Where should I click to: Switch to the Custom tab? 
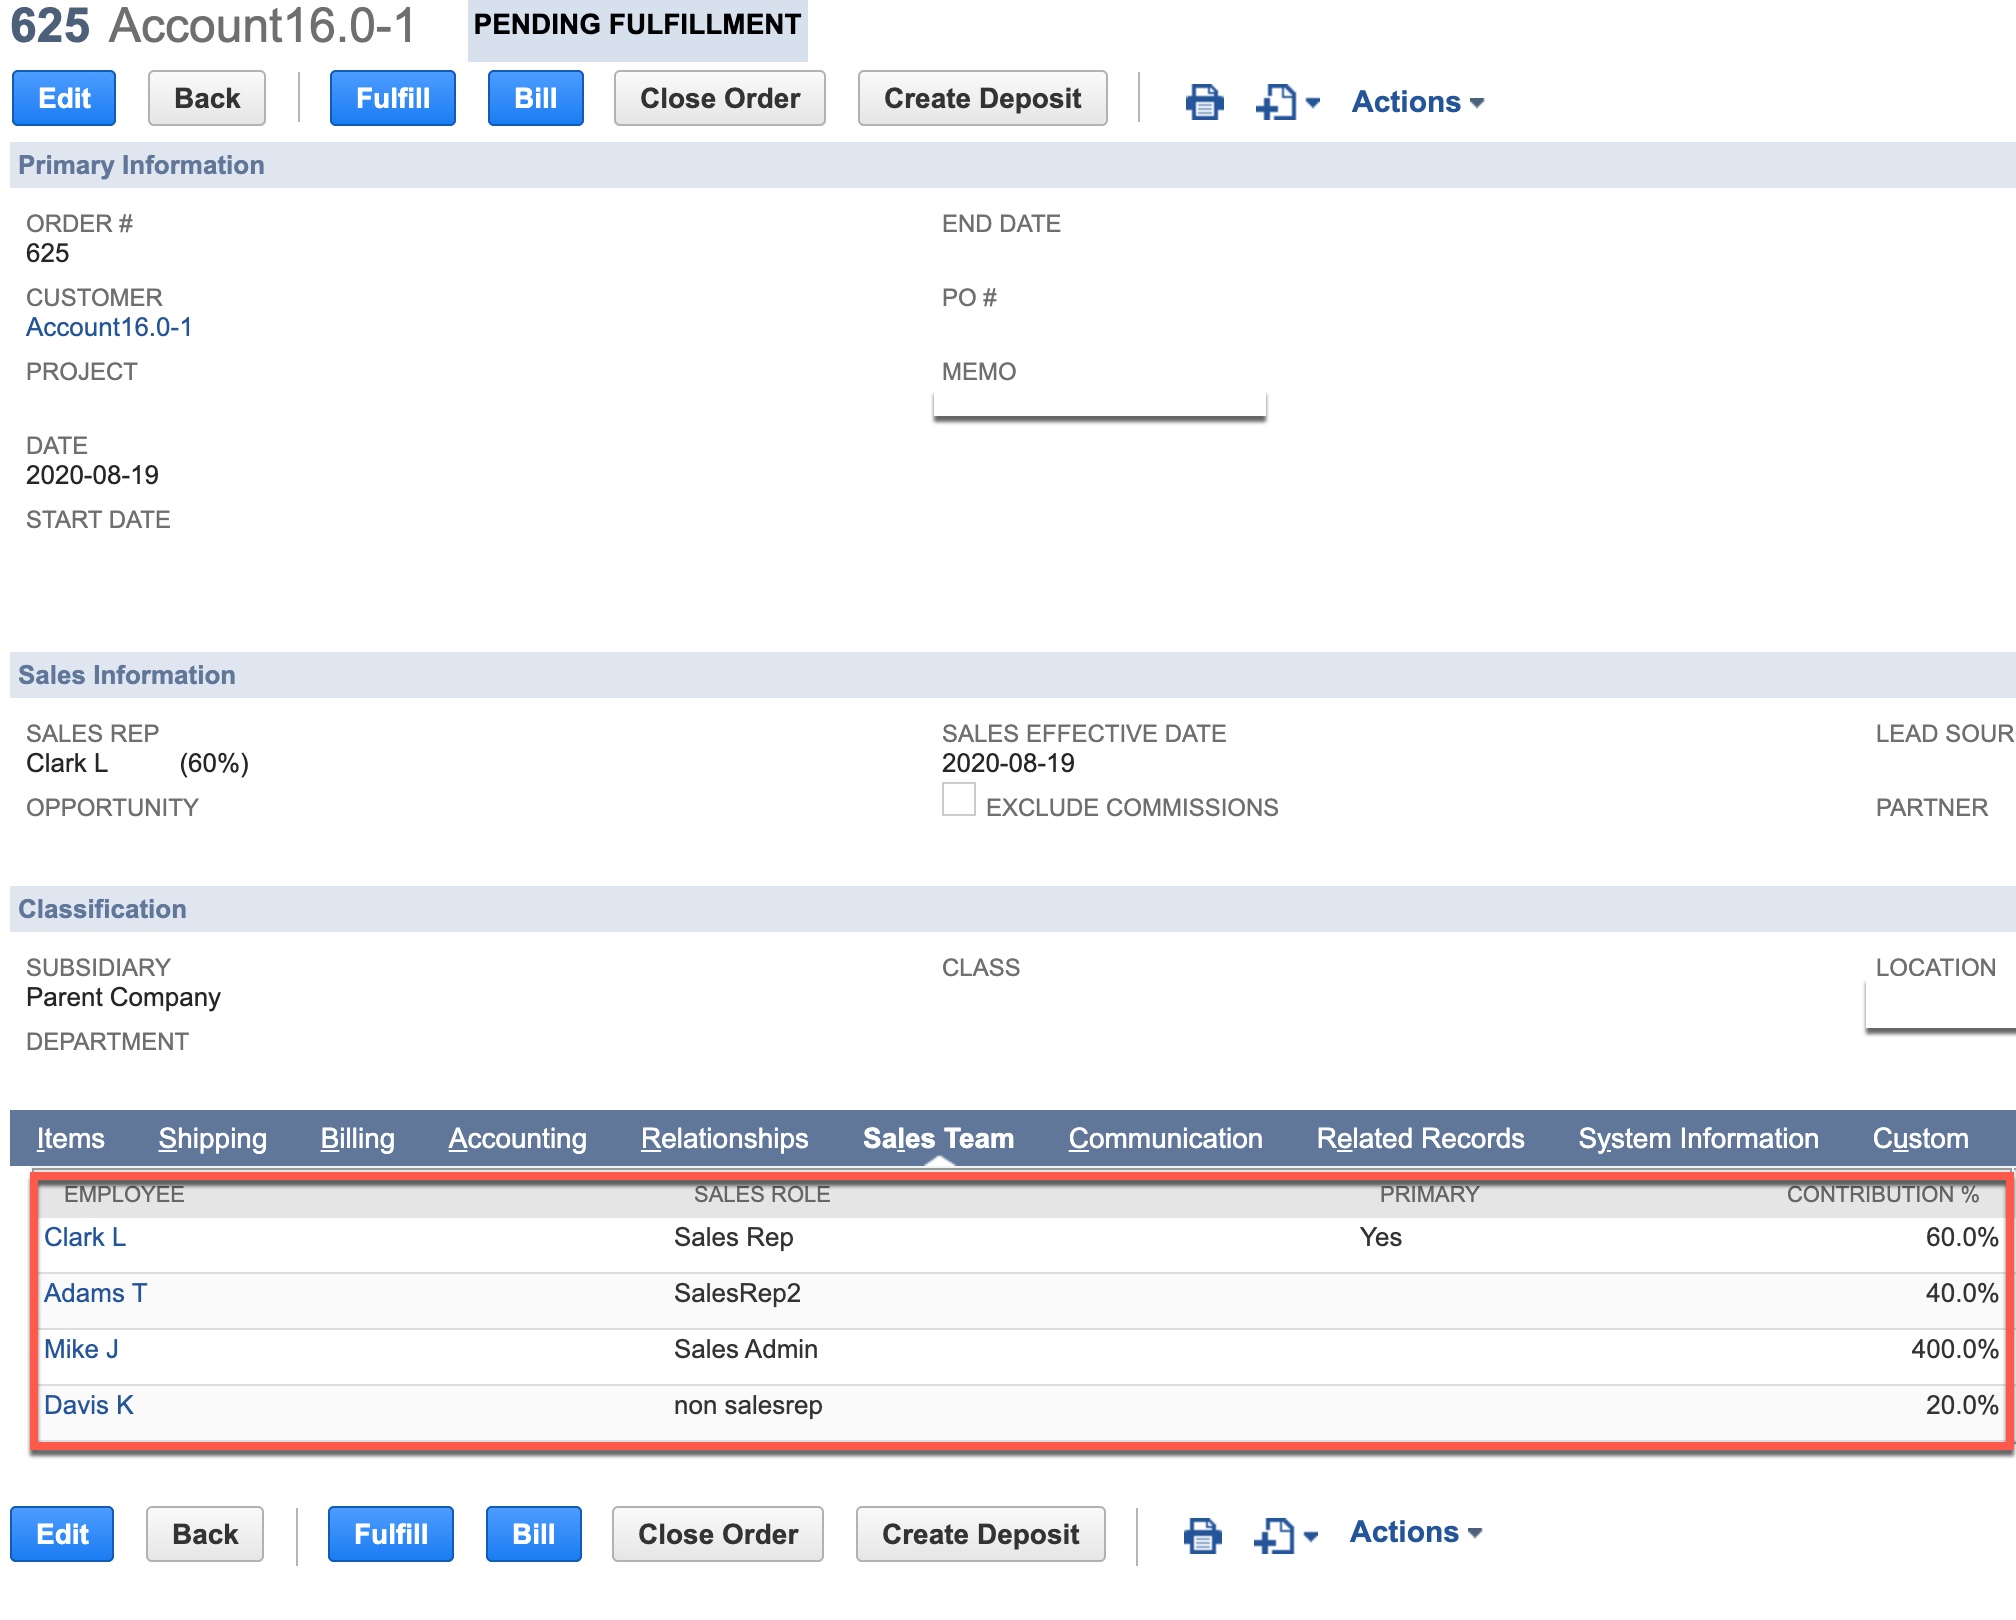1921,1138
